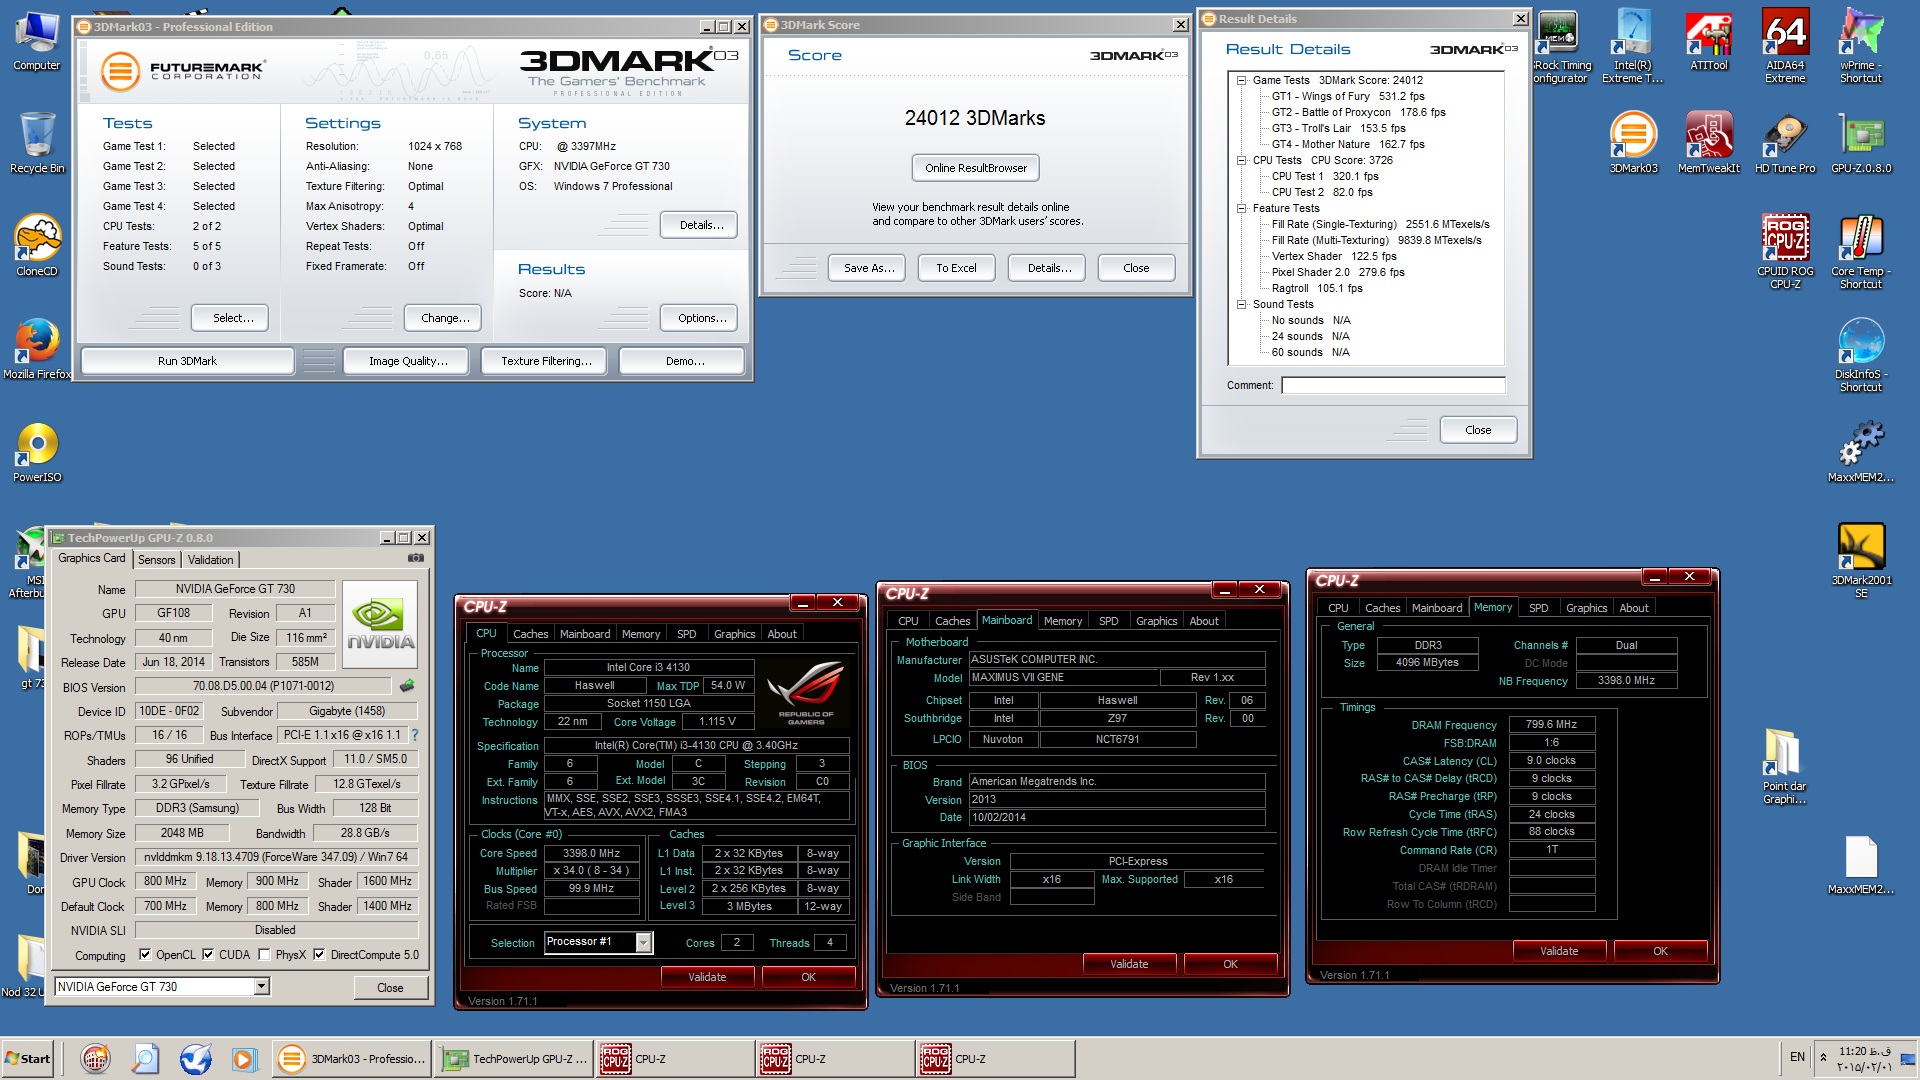Toggle the CUDA checkbox in GPU-Z
Viewport: 1920px width, 1080px height.
coord(208,954)
